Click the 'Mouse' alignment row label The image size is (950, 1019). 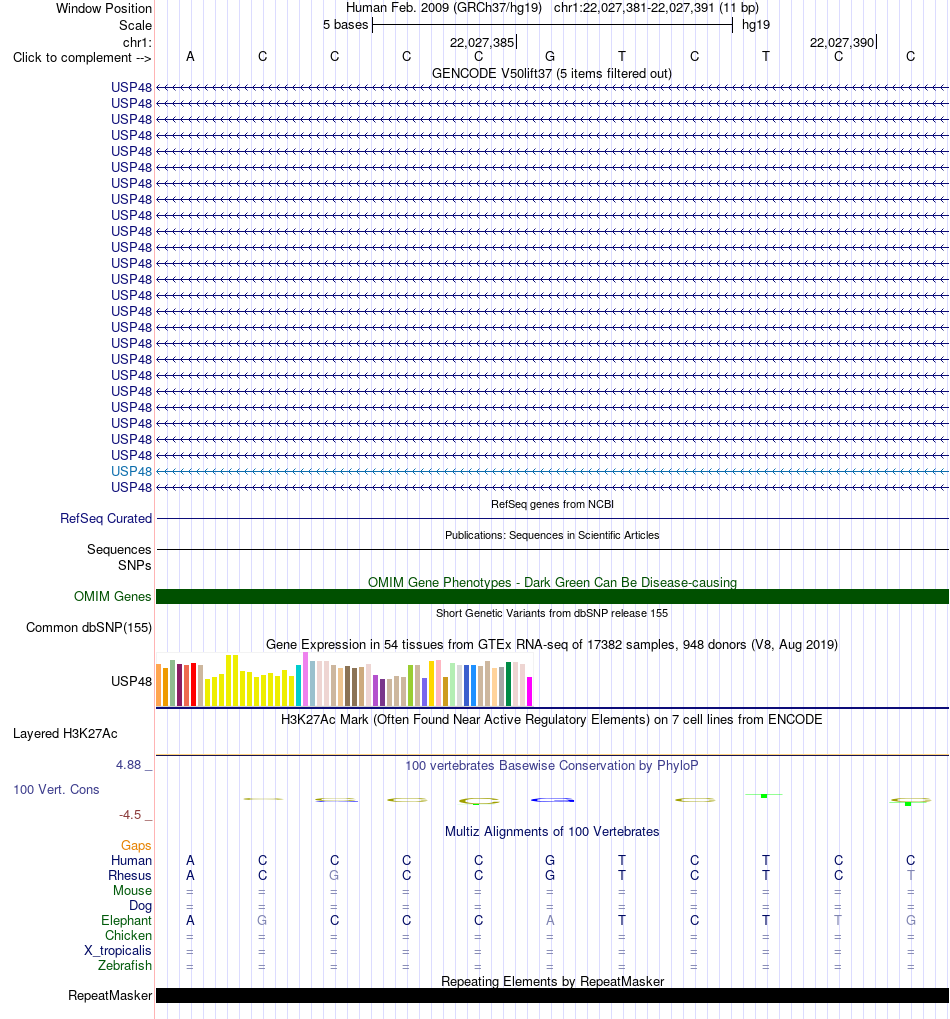pos(133,890)
